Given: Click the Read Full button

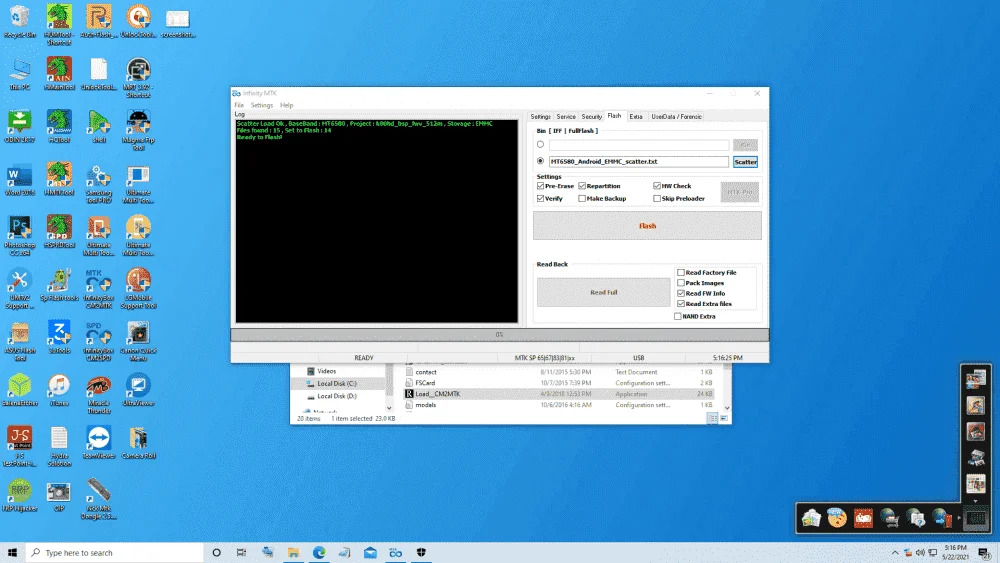Looking at the screenshot, I should point(603,292).
